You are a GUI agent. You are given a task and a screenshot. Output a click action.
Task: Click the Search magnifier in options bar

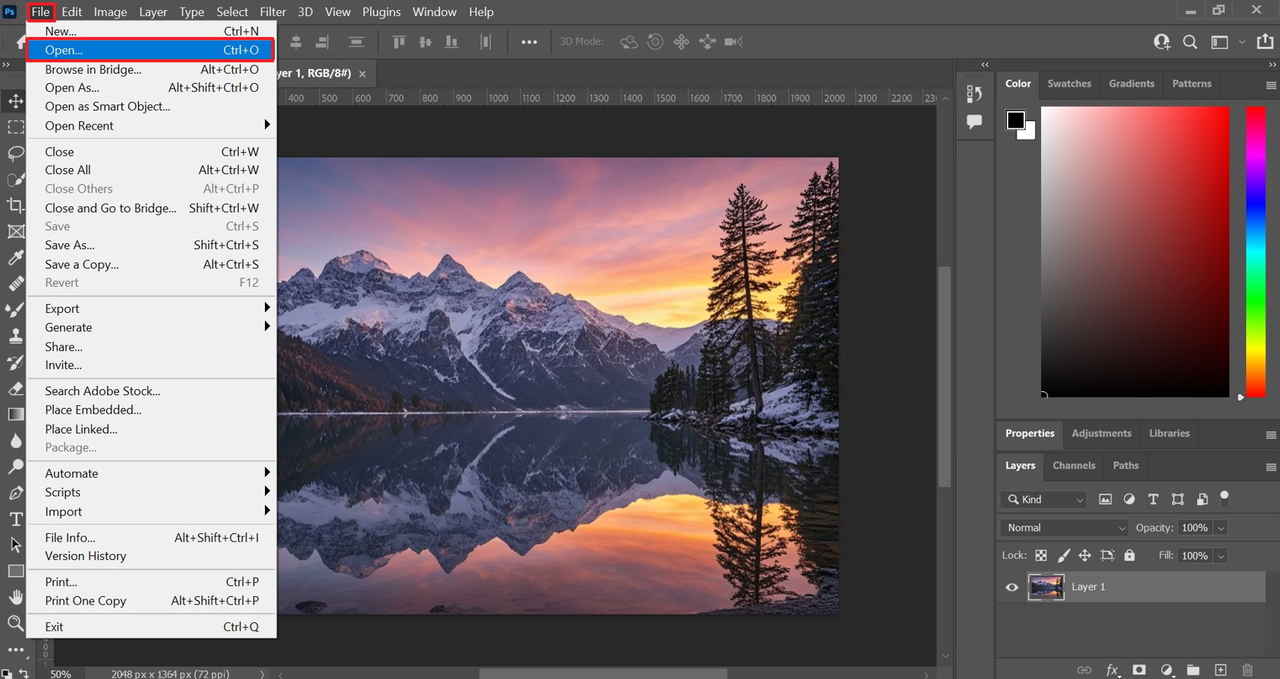pyautogui.click(x=1190, y=42)
